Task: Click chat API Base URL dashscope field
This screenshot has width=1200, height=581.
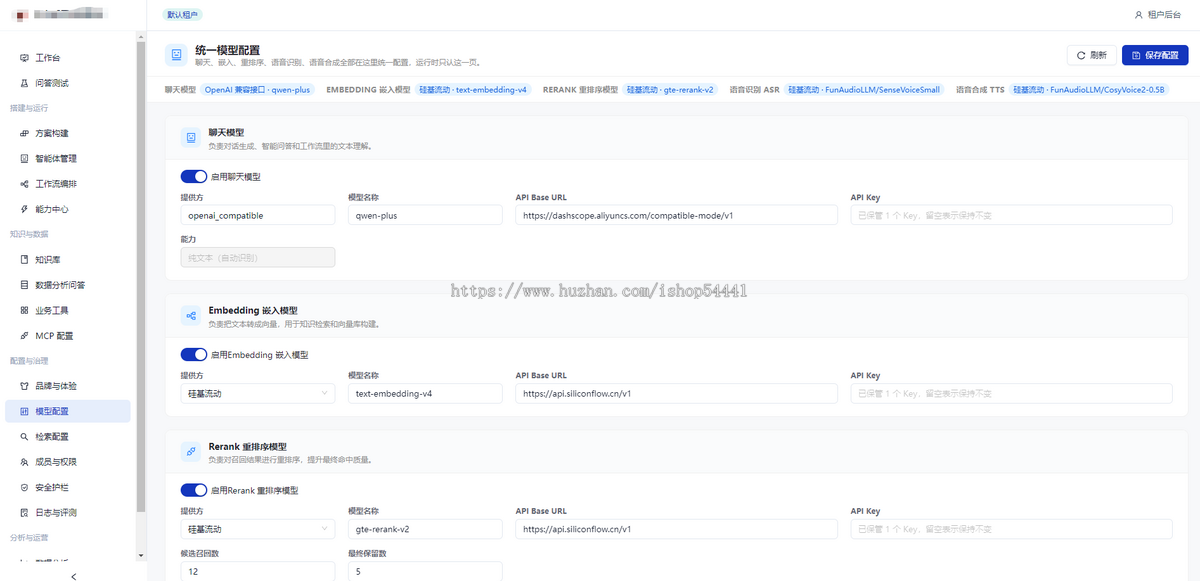Action: coord(677,215)
